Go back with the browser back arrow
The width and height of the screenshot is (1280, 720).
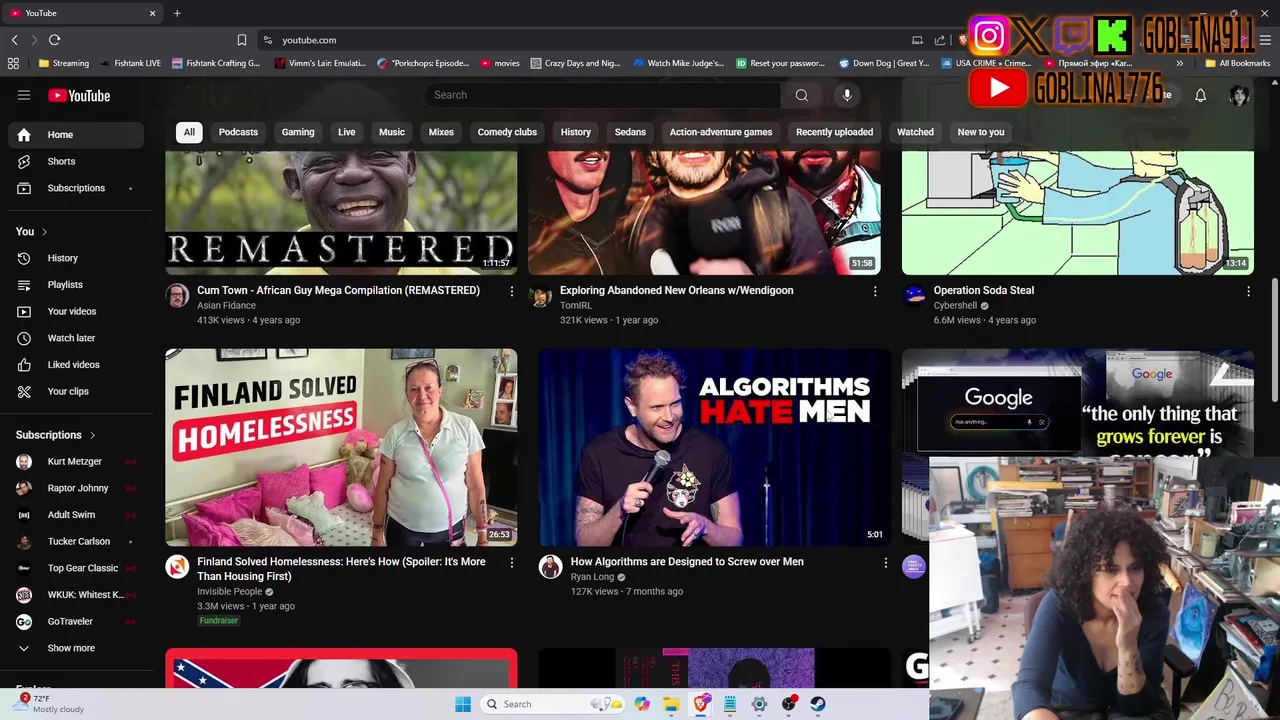[x=14, y=40]
